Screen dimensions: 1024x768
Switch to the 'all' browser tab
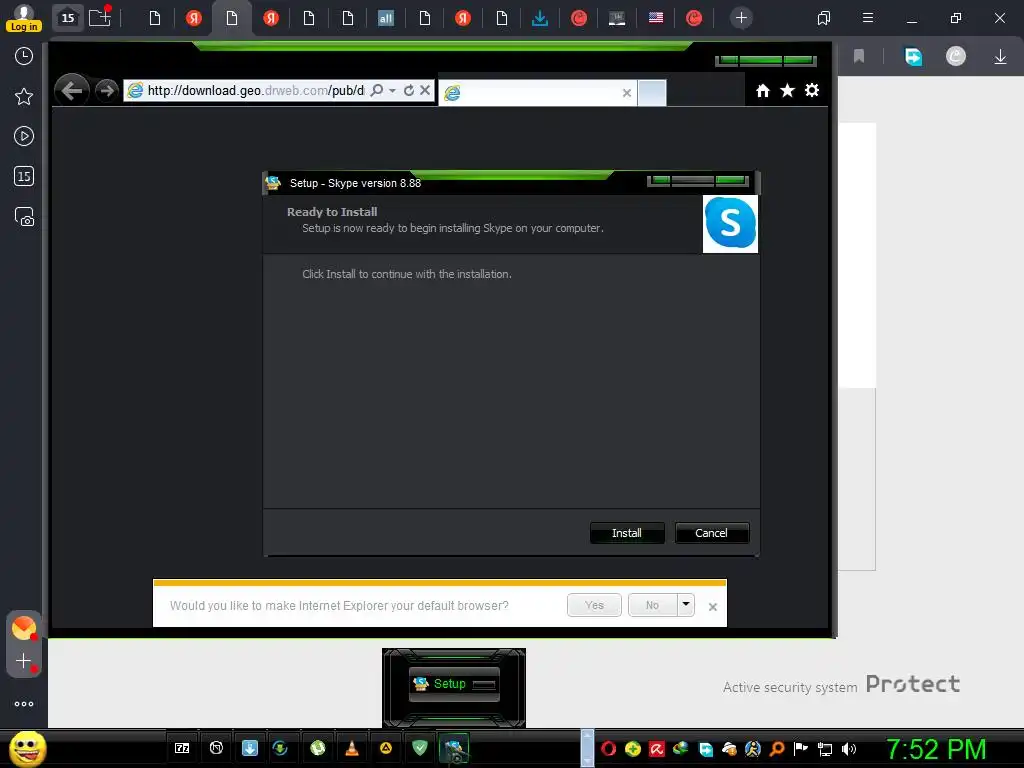[x=386, y=18]
